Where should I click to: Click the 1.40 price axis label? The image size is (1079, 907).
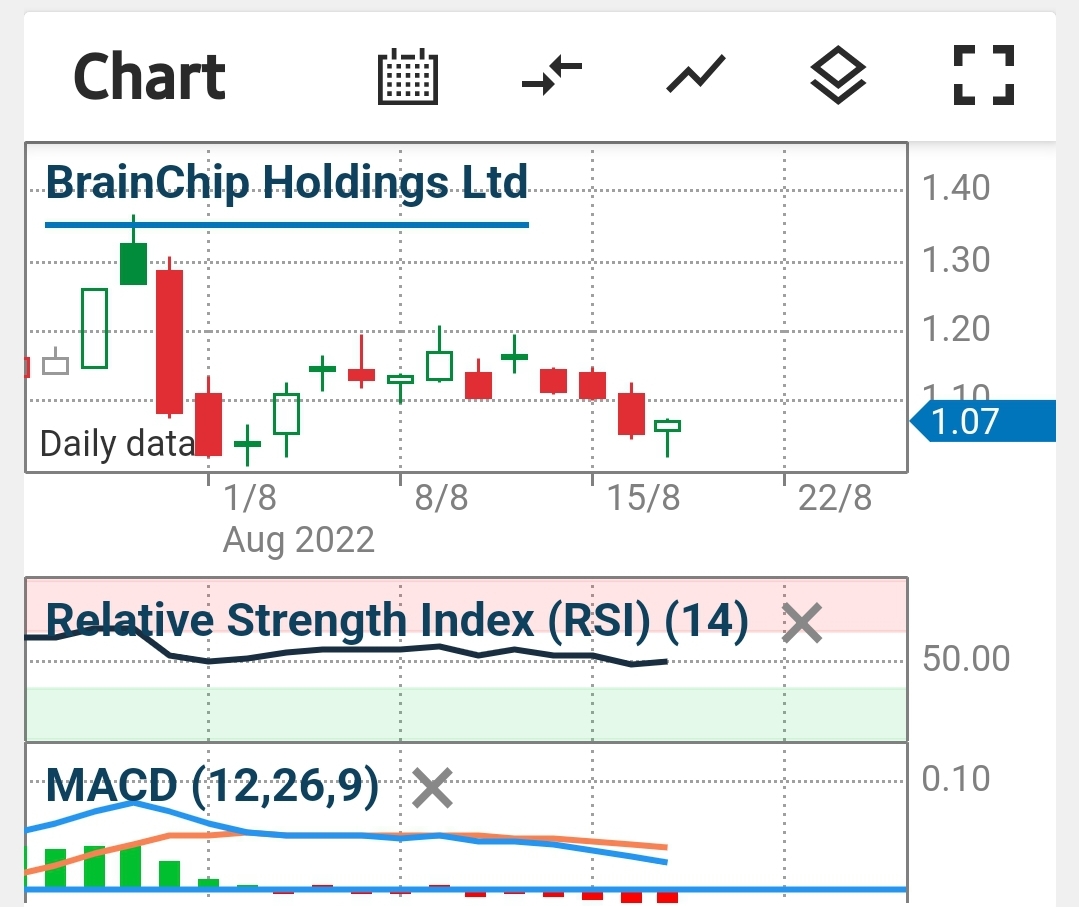click(x=956, y=188)
